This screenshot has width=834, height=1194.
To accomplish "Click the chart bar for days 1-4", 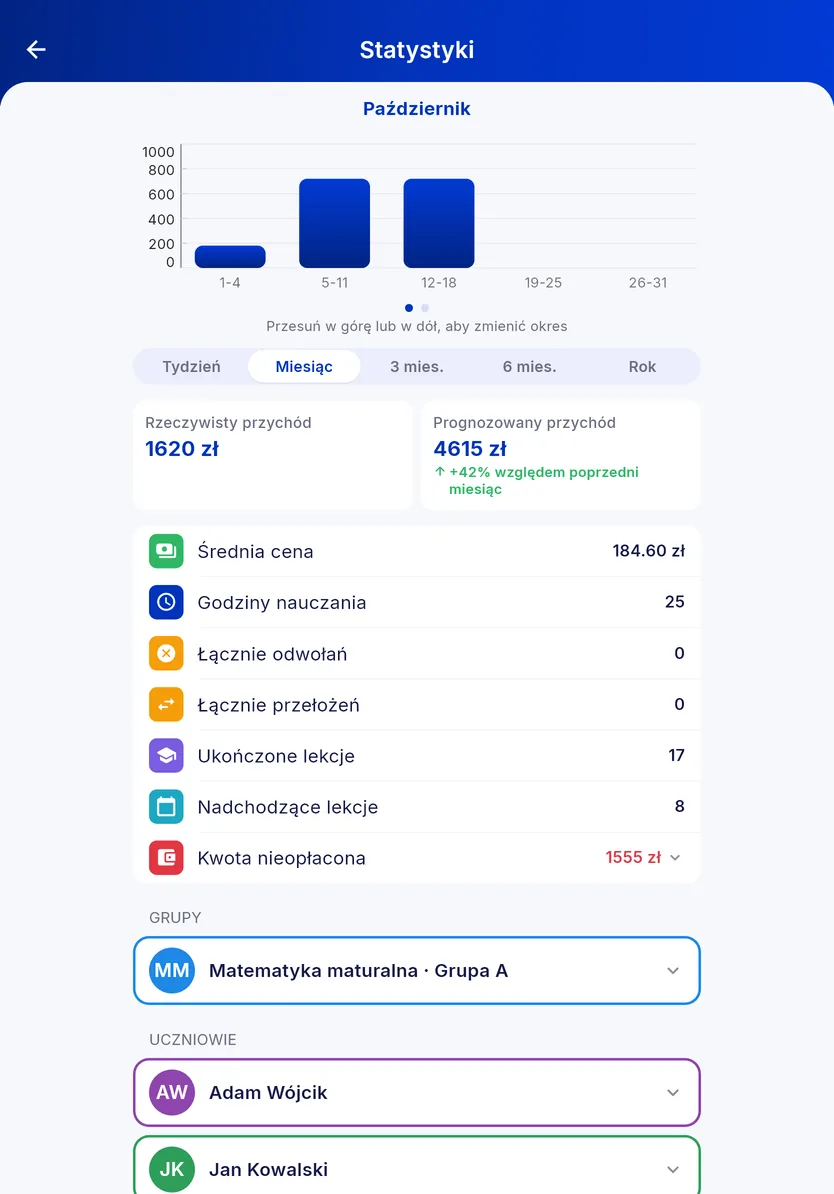I will tap(230, 257).
